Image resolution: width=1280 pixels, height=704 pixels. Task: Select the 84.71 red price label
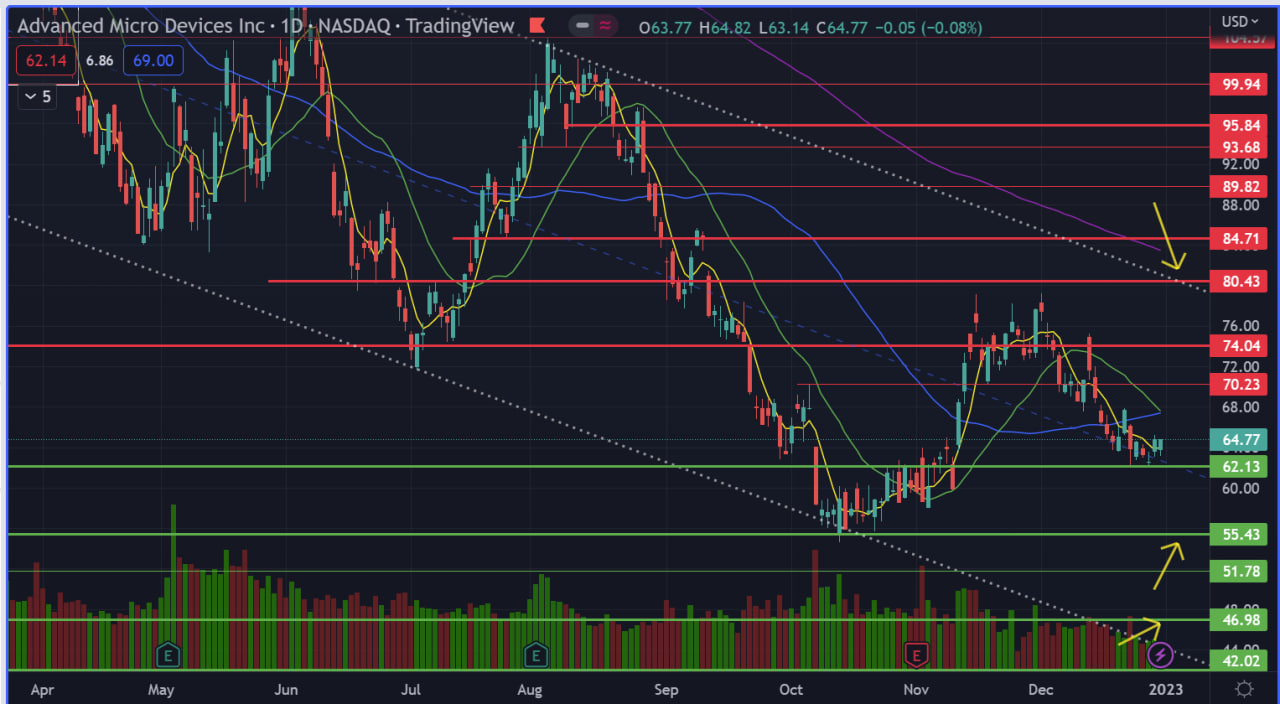tap(1238, 239)
